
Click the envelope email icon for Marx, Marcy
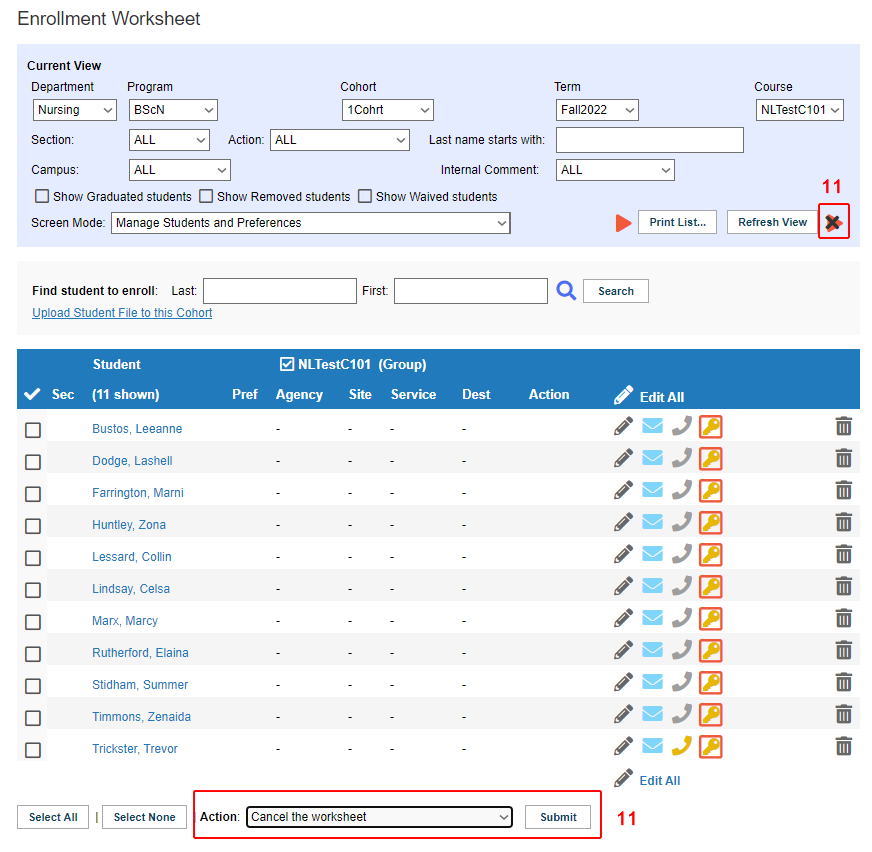652,618
